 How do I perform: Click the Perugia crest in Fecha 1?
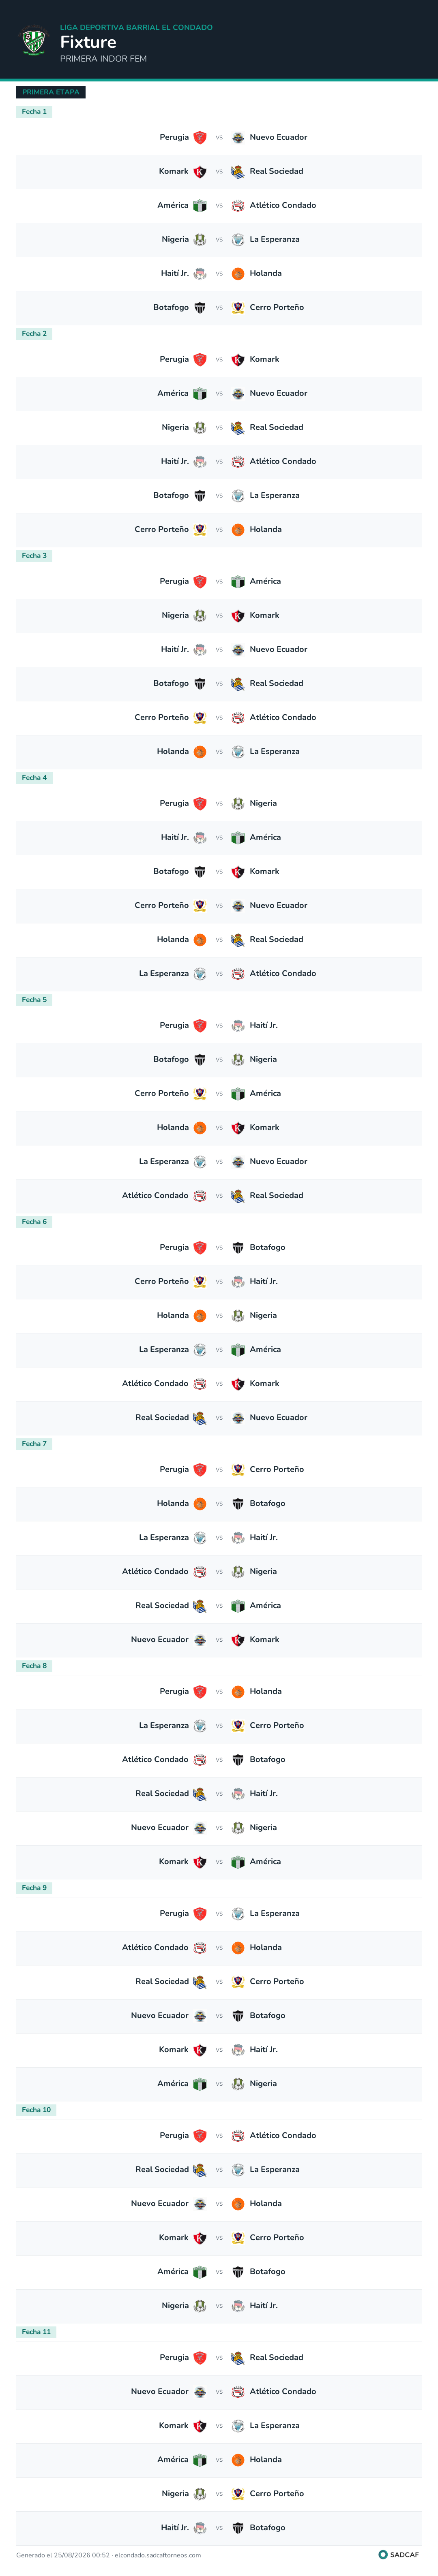pos(200,137)
